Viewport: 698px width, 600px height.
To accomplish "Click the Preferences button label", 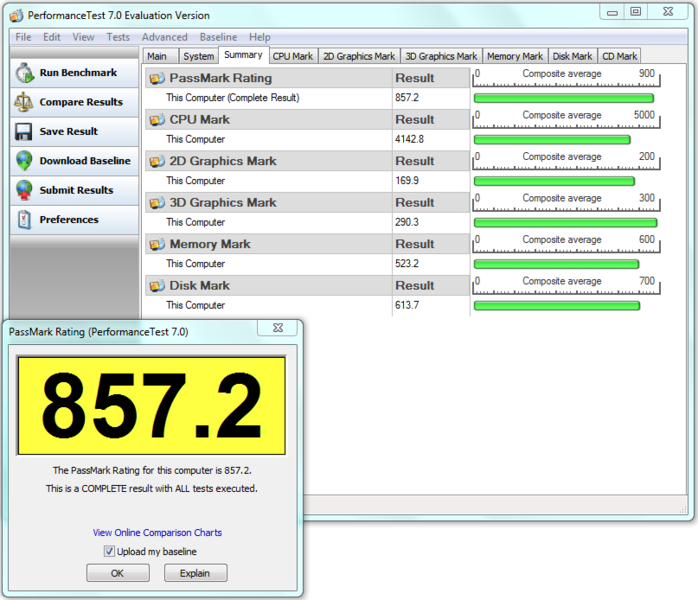I will [x=69, y=219].
